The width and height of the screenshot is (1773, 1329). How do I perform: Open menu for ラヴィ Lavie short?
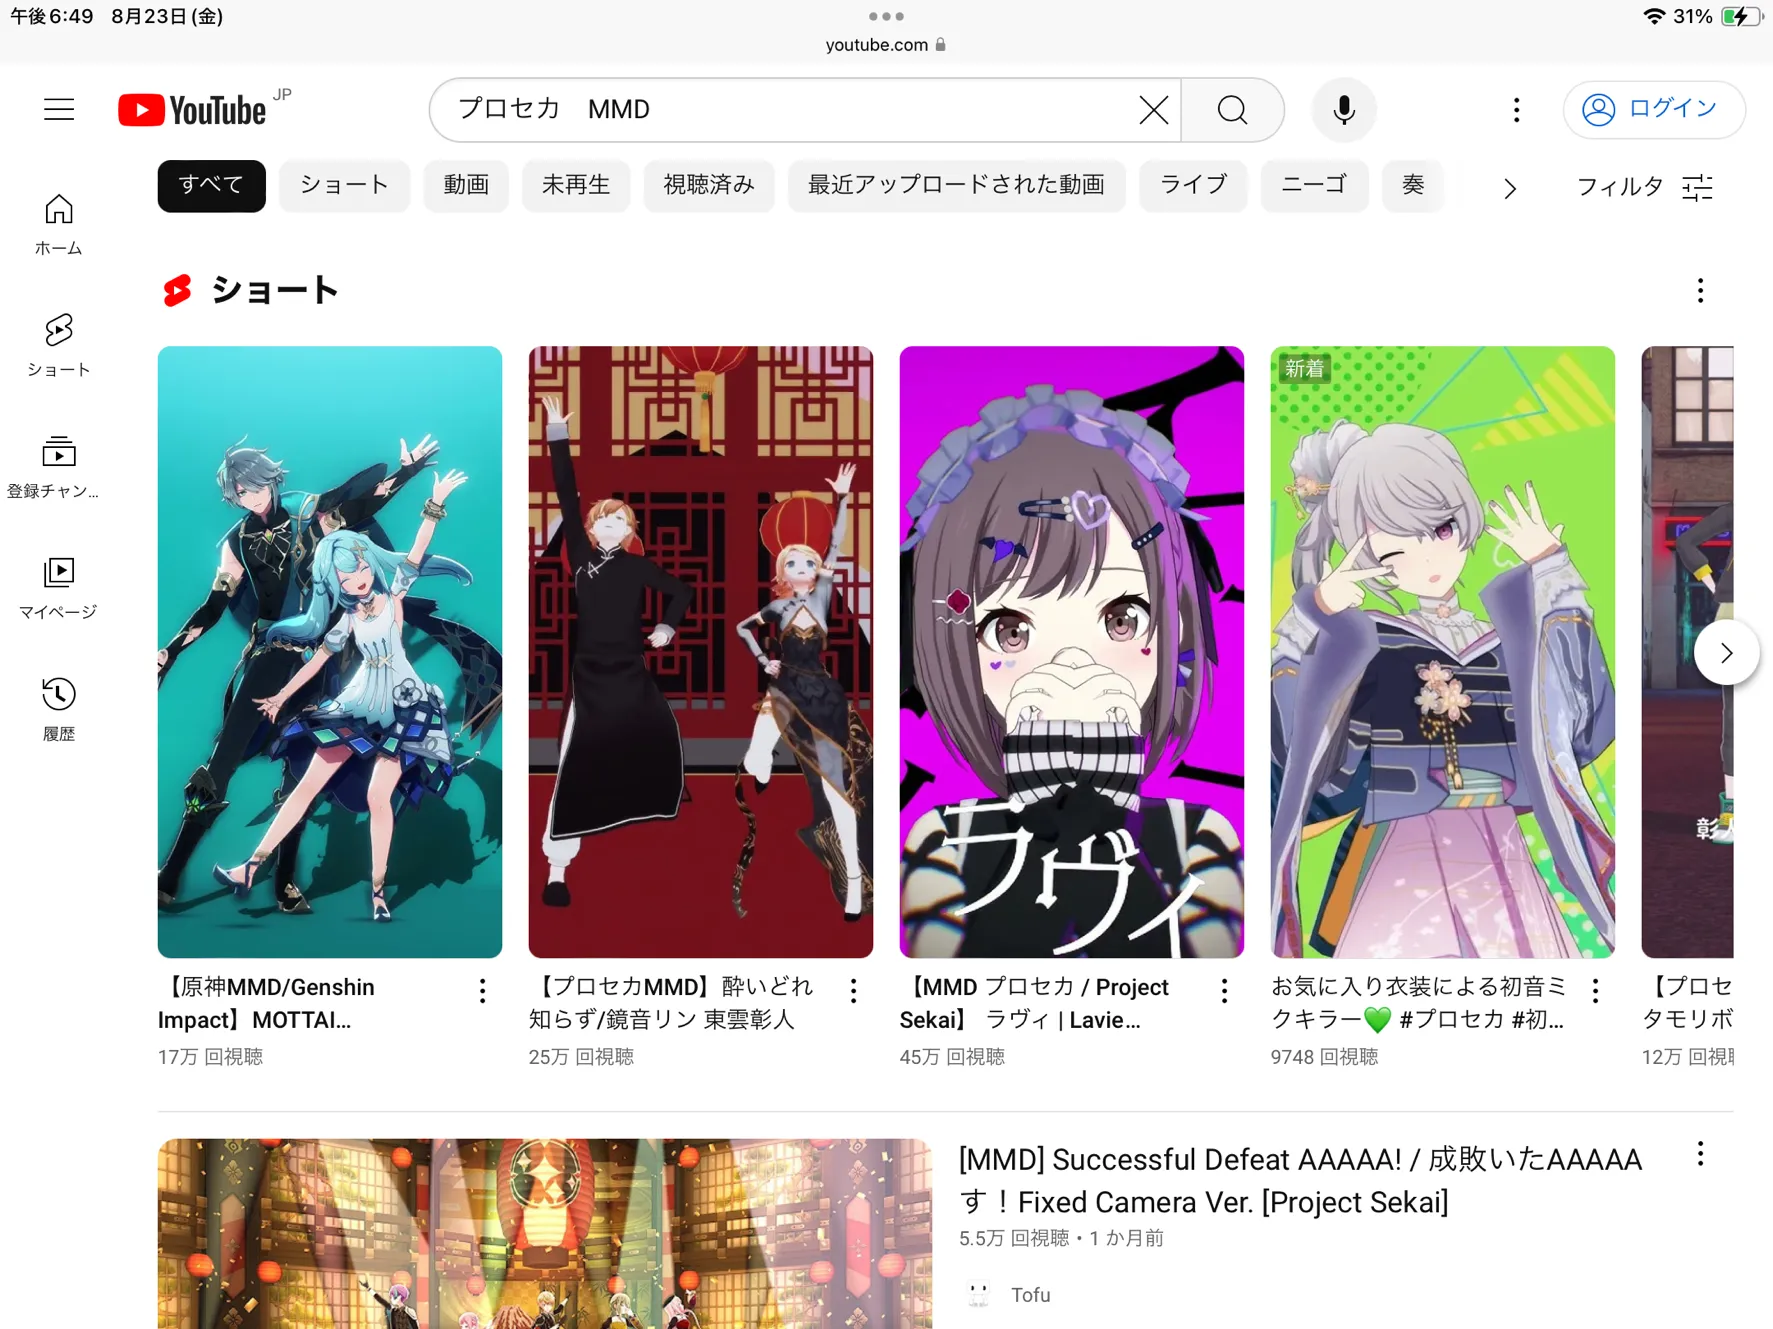coord(1224,990)
